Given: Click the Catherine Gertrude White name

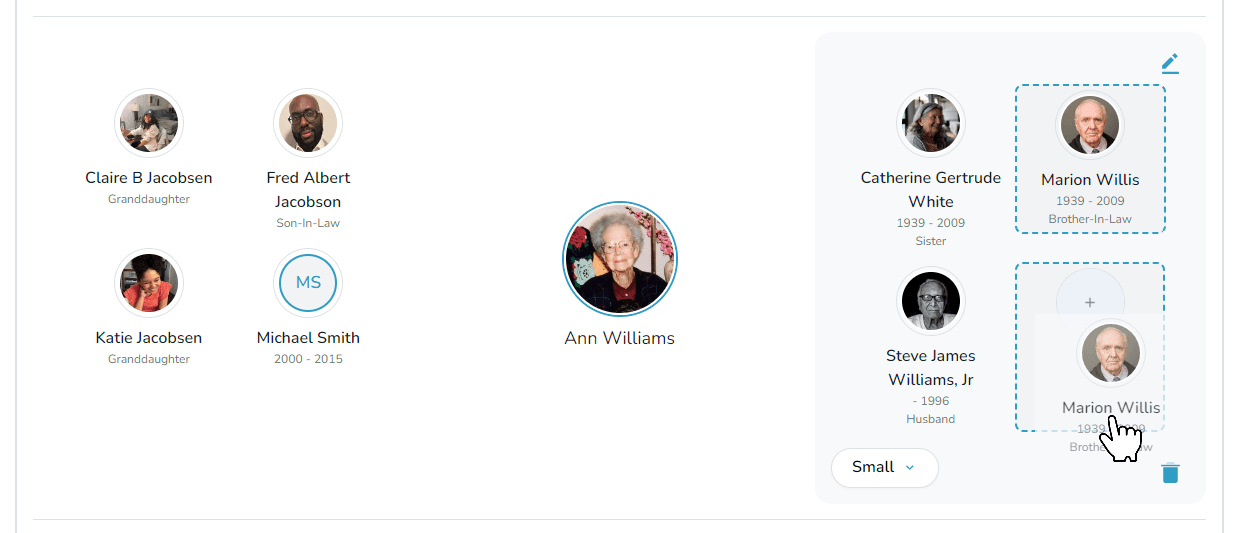Looking at the screenshot, I should point(931,190).
